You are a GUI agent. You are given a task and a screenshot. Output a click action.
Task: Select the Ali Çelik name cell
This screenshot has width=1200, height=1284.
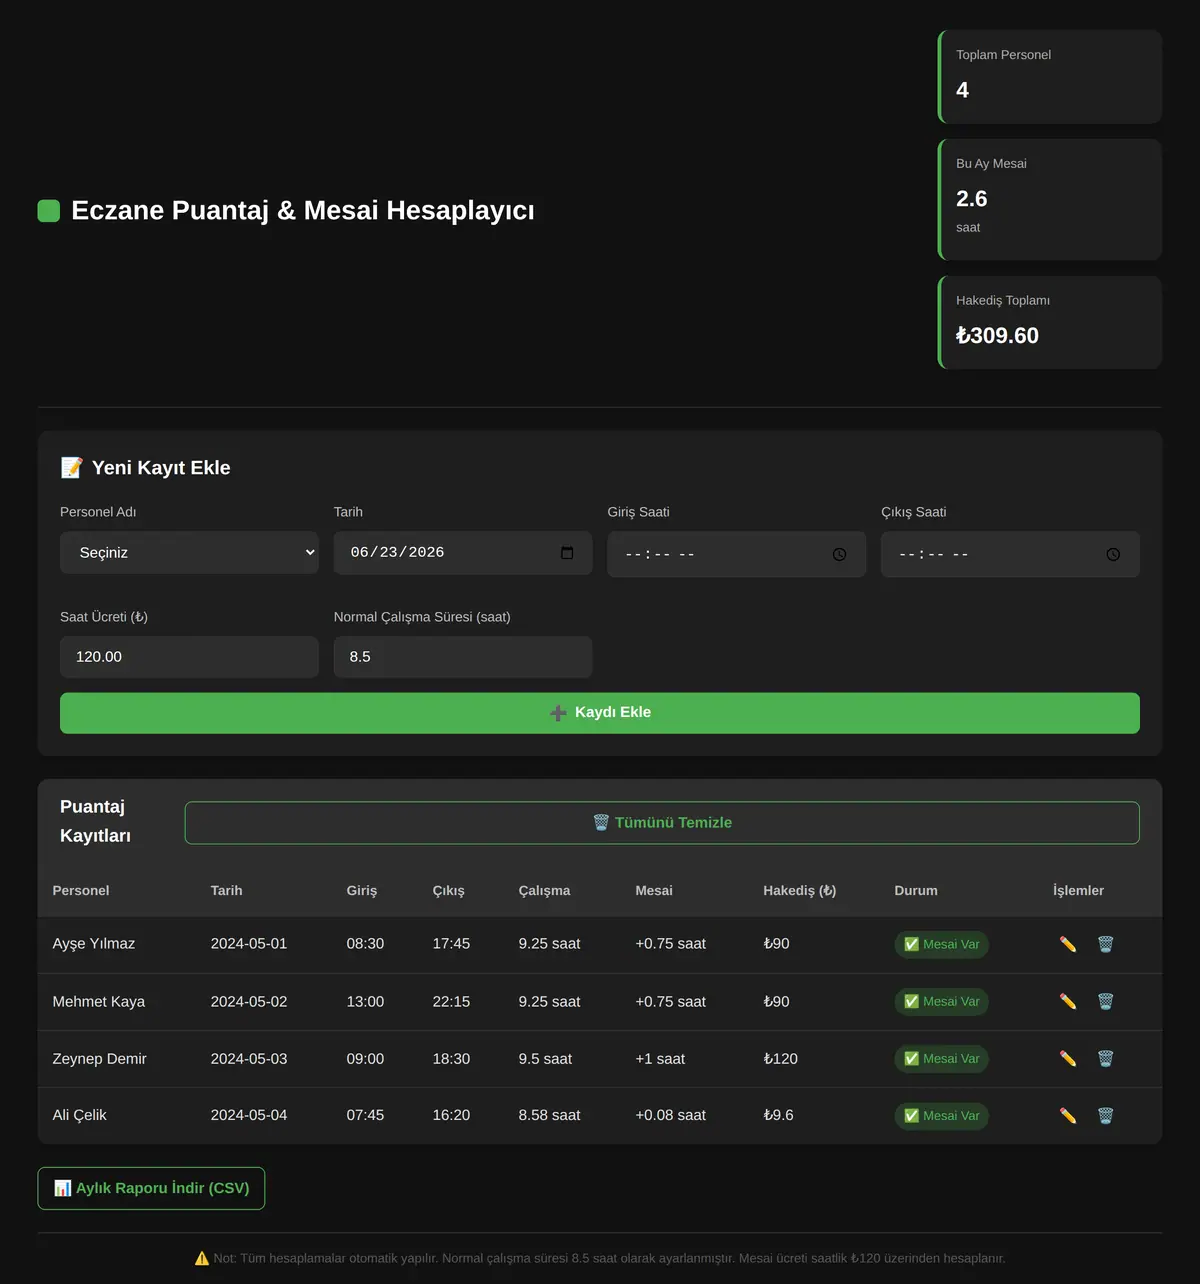pyautogui.click(x=80, y=1115)
